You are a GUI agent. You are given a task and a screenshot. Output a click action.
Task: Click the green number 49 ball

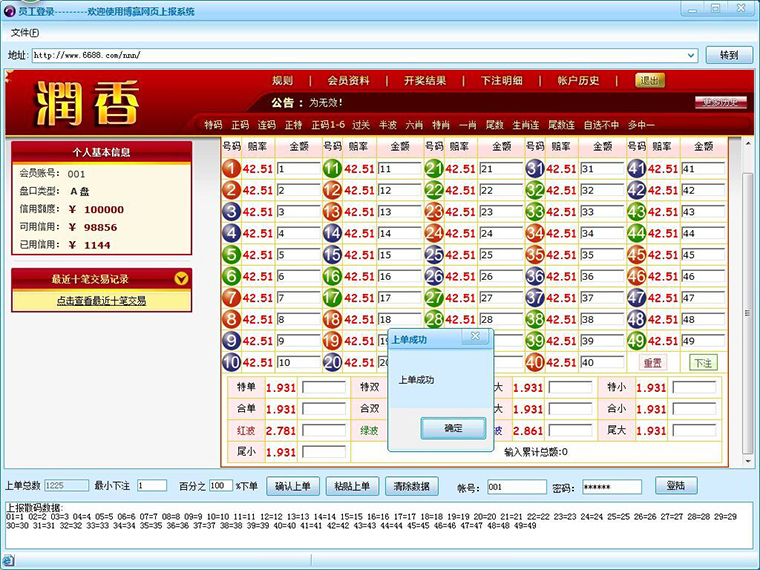pyautogui.click(x=636, y=341)
